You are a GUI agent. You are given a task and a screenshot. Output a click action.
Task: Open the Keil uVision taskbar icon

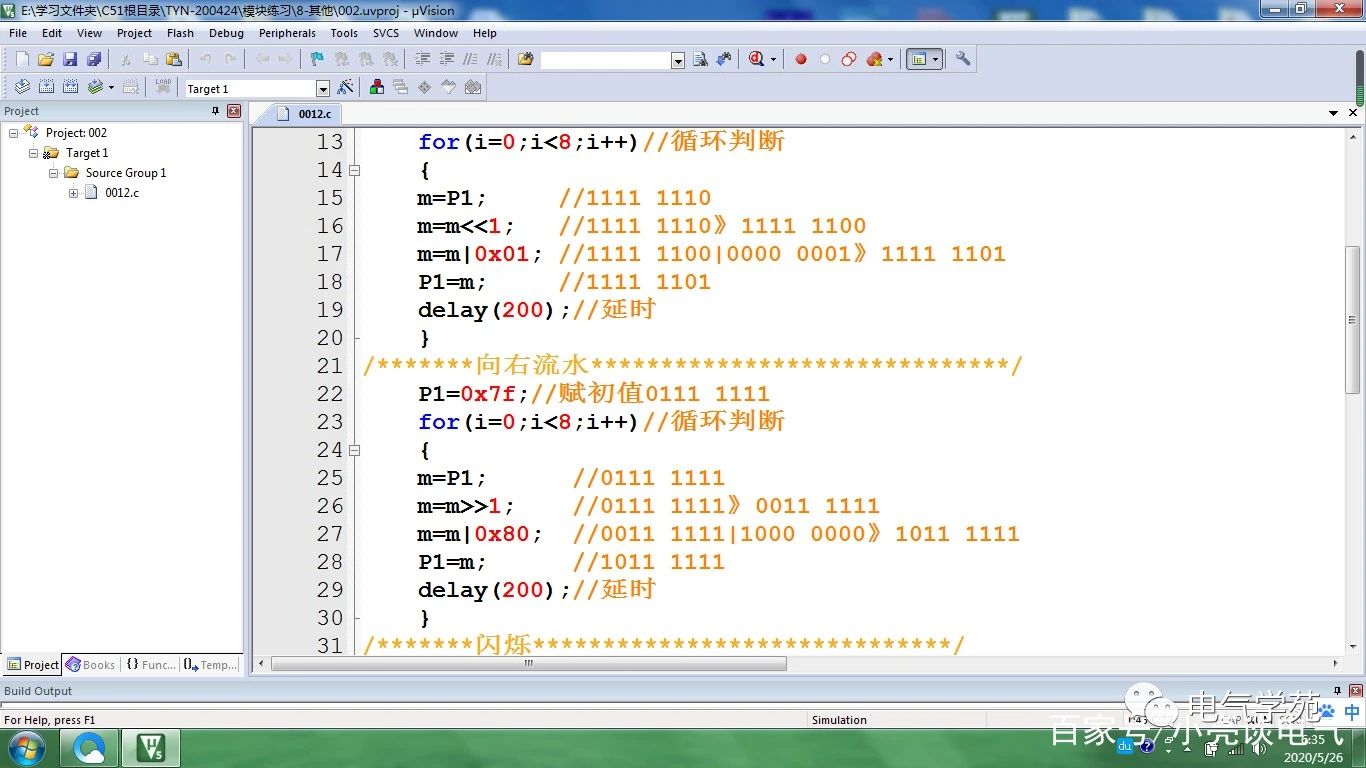151,748
